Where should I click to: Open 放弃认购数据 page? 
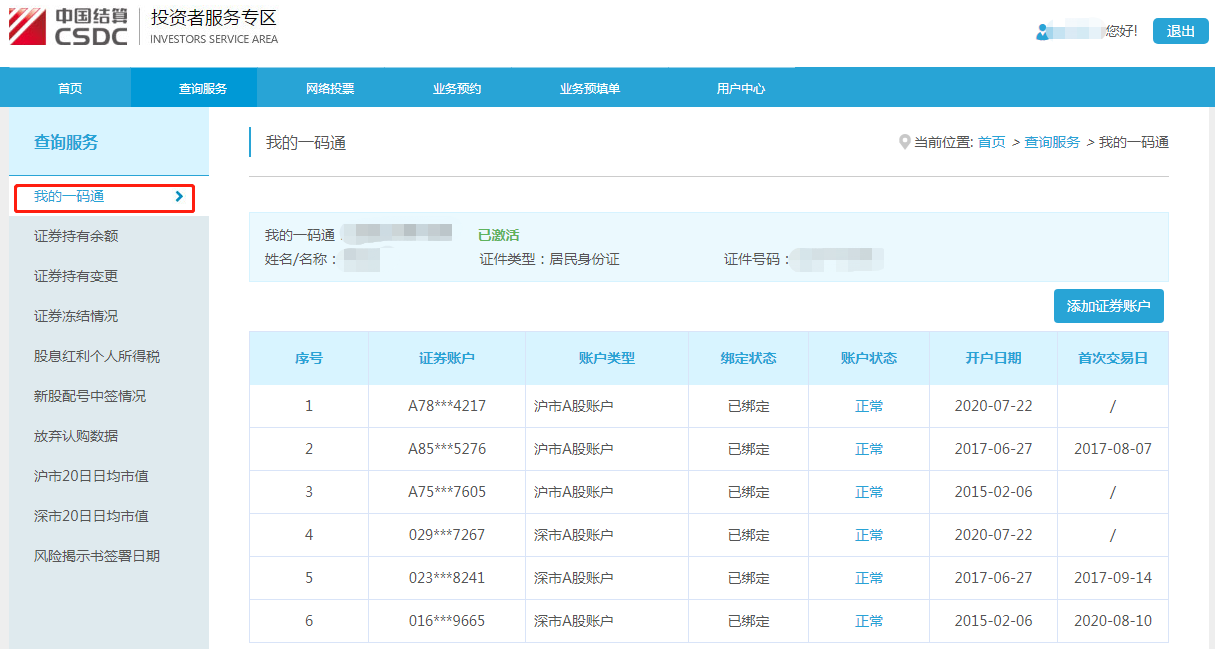pyautogui.click(x=75, y=435)
